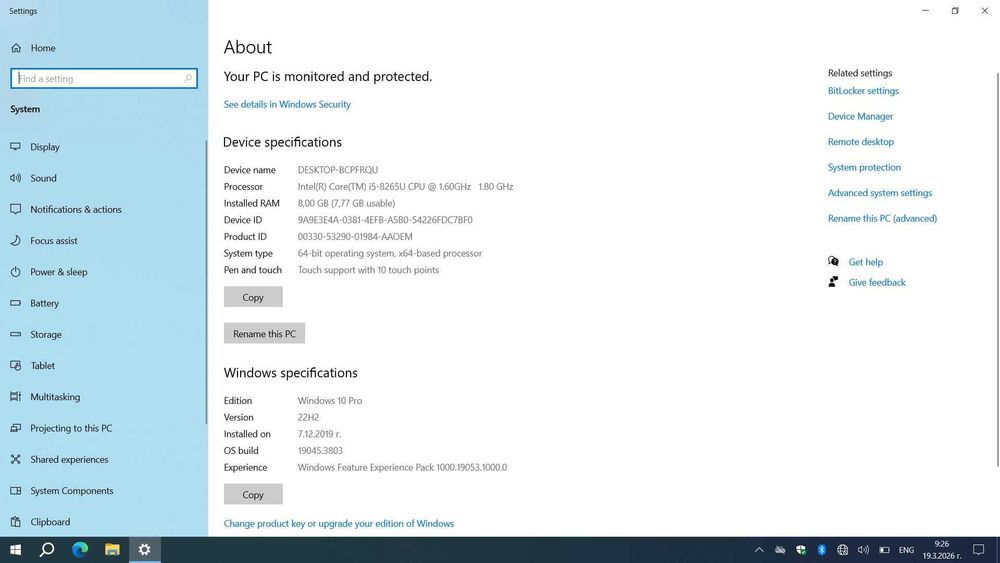Open Advanced system settings link
The height and width of the screenshot is (563, 1000).
879,193
